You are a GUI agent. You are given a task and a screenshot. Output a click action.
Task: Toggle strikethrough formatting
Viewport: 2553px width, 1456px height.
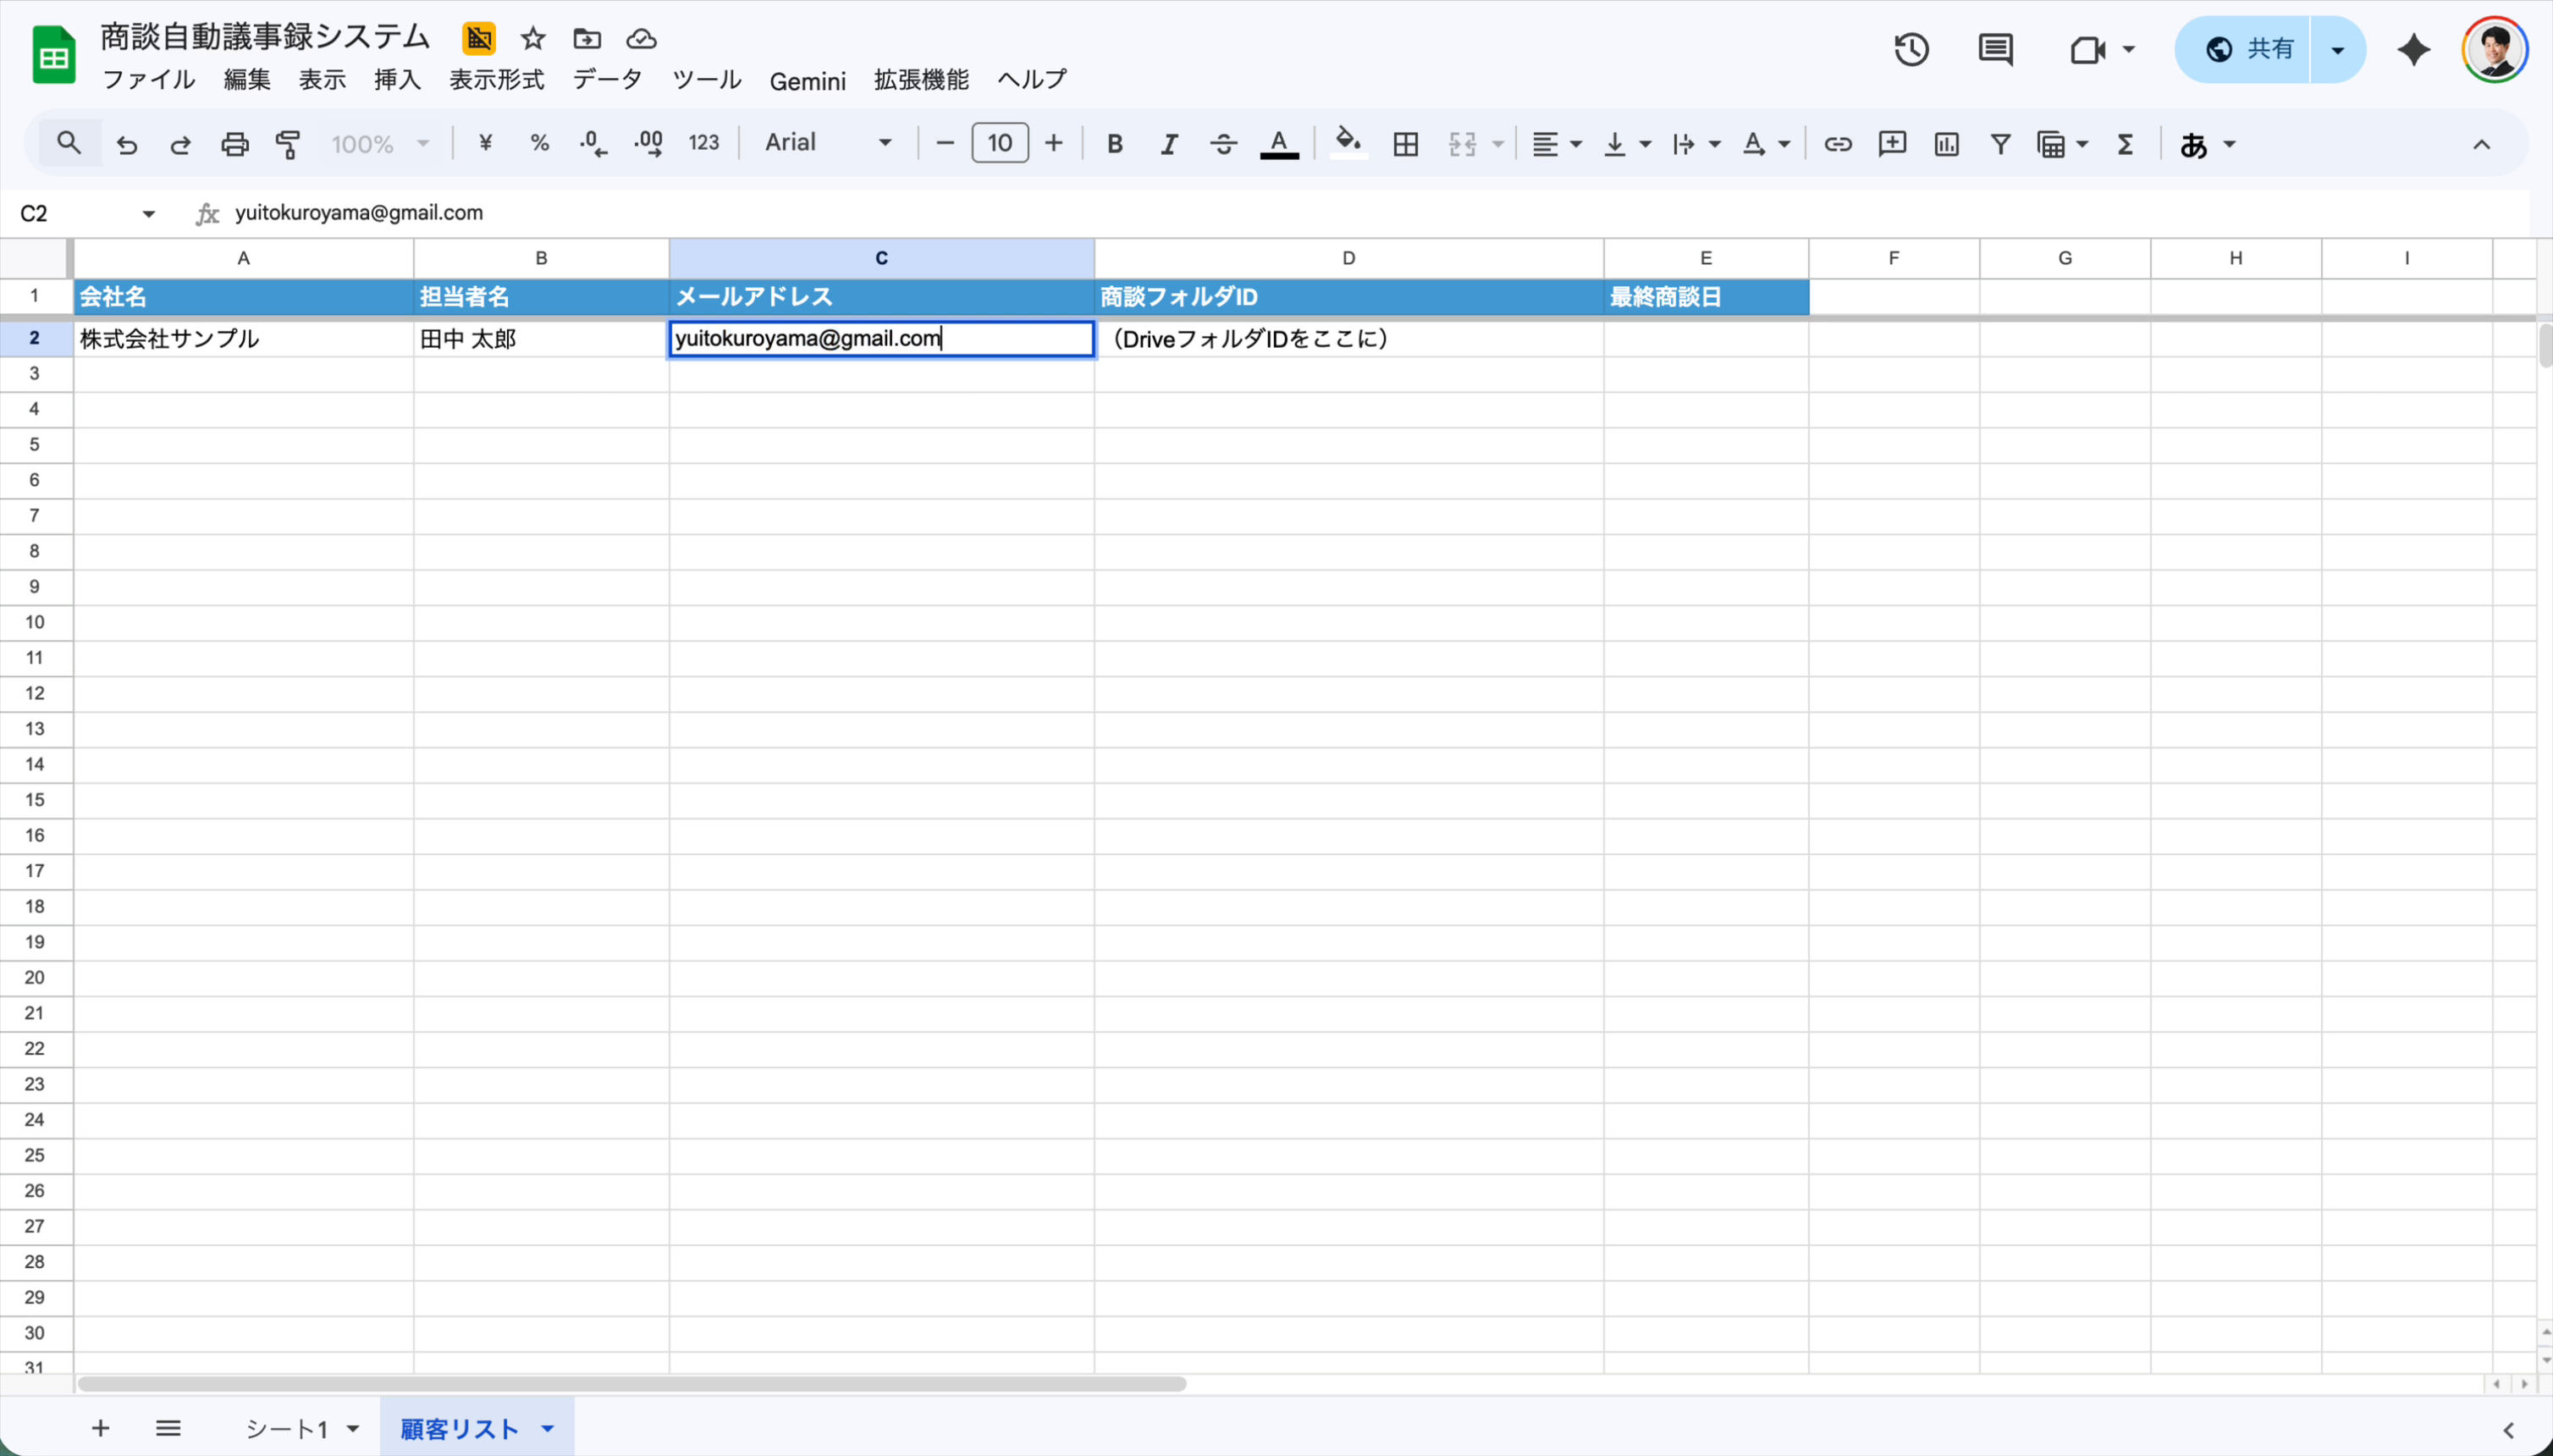tap(1222, 144)
